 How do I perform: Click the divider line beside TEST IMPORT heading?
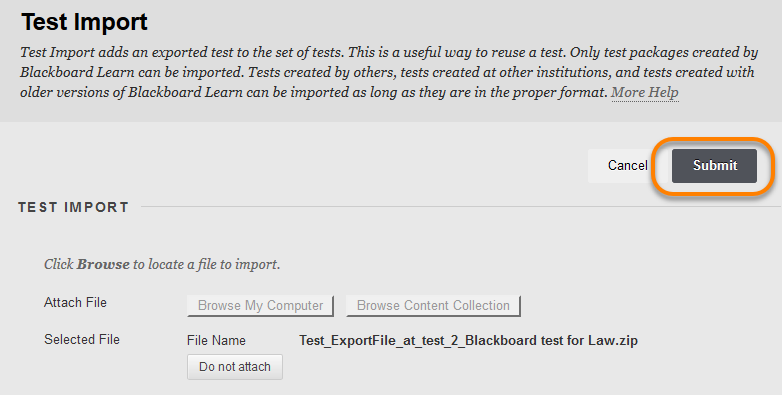(461, 206)
